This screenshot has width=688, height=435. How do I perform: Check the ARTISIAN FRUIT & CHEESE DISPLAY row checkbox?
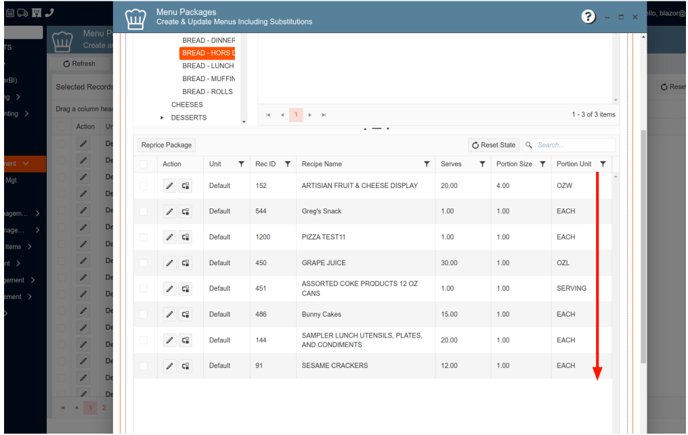(x=144, y=185)
